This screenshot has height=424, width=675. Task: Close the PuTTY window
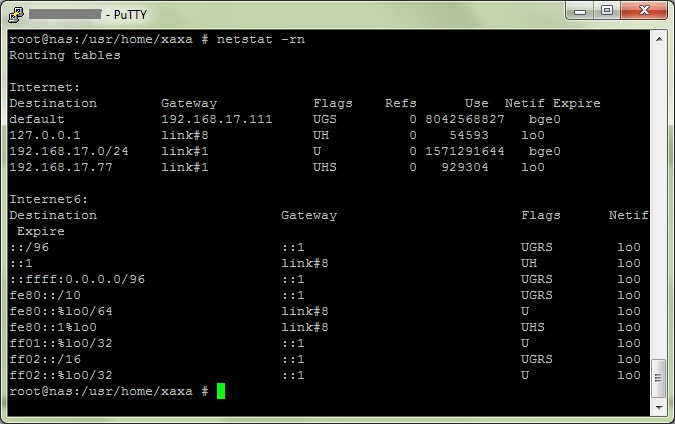point(644,10)
